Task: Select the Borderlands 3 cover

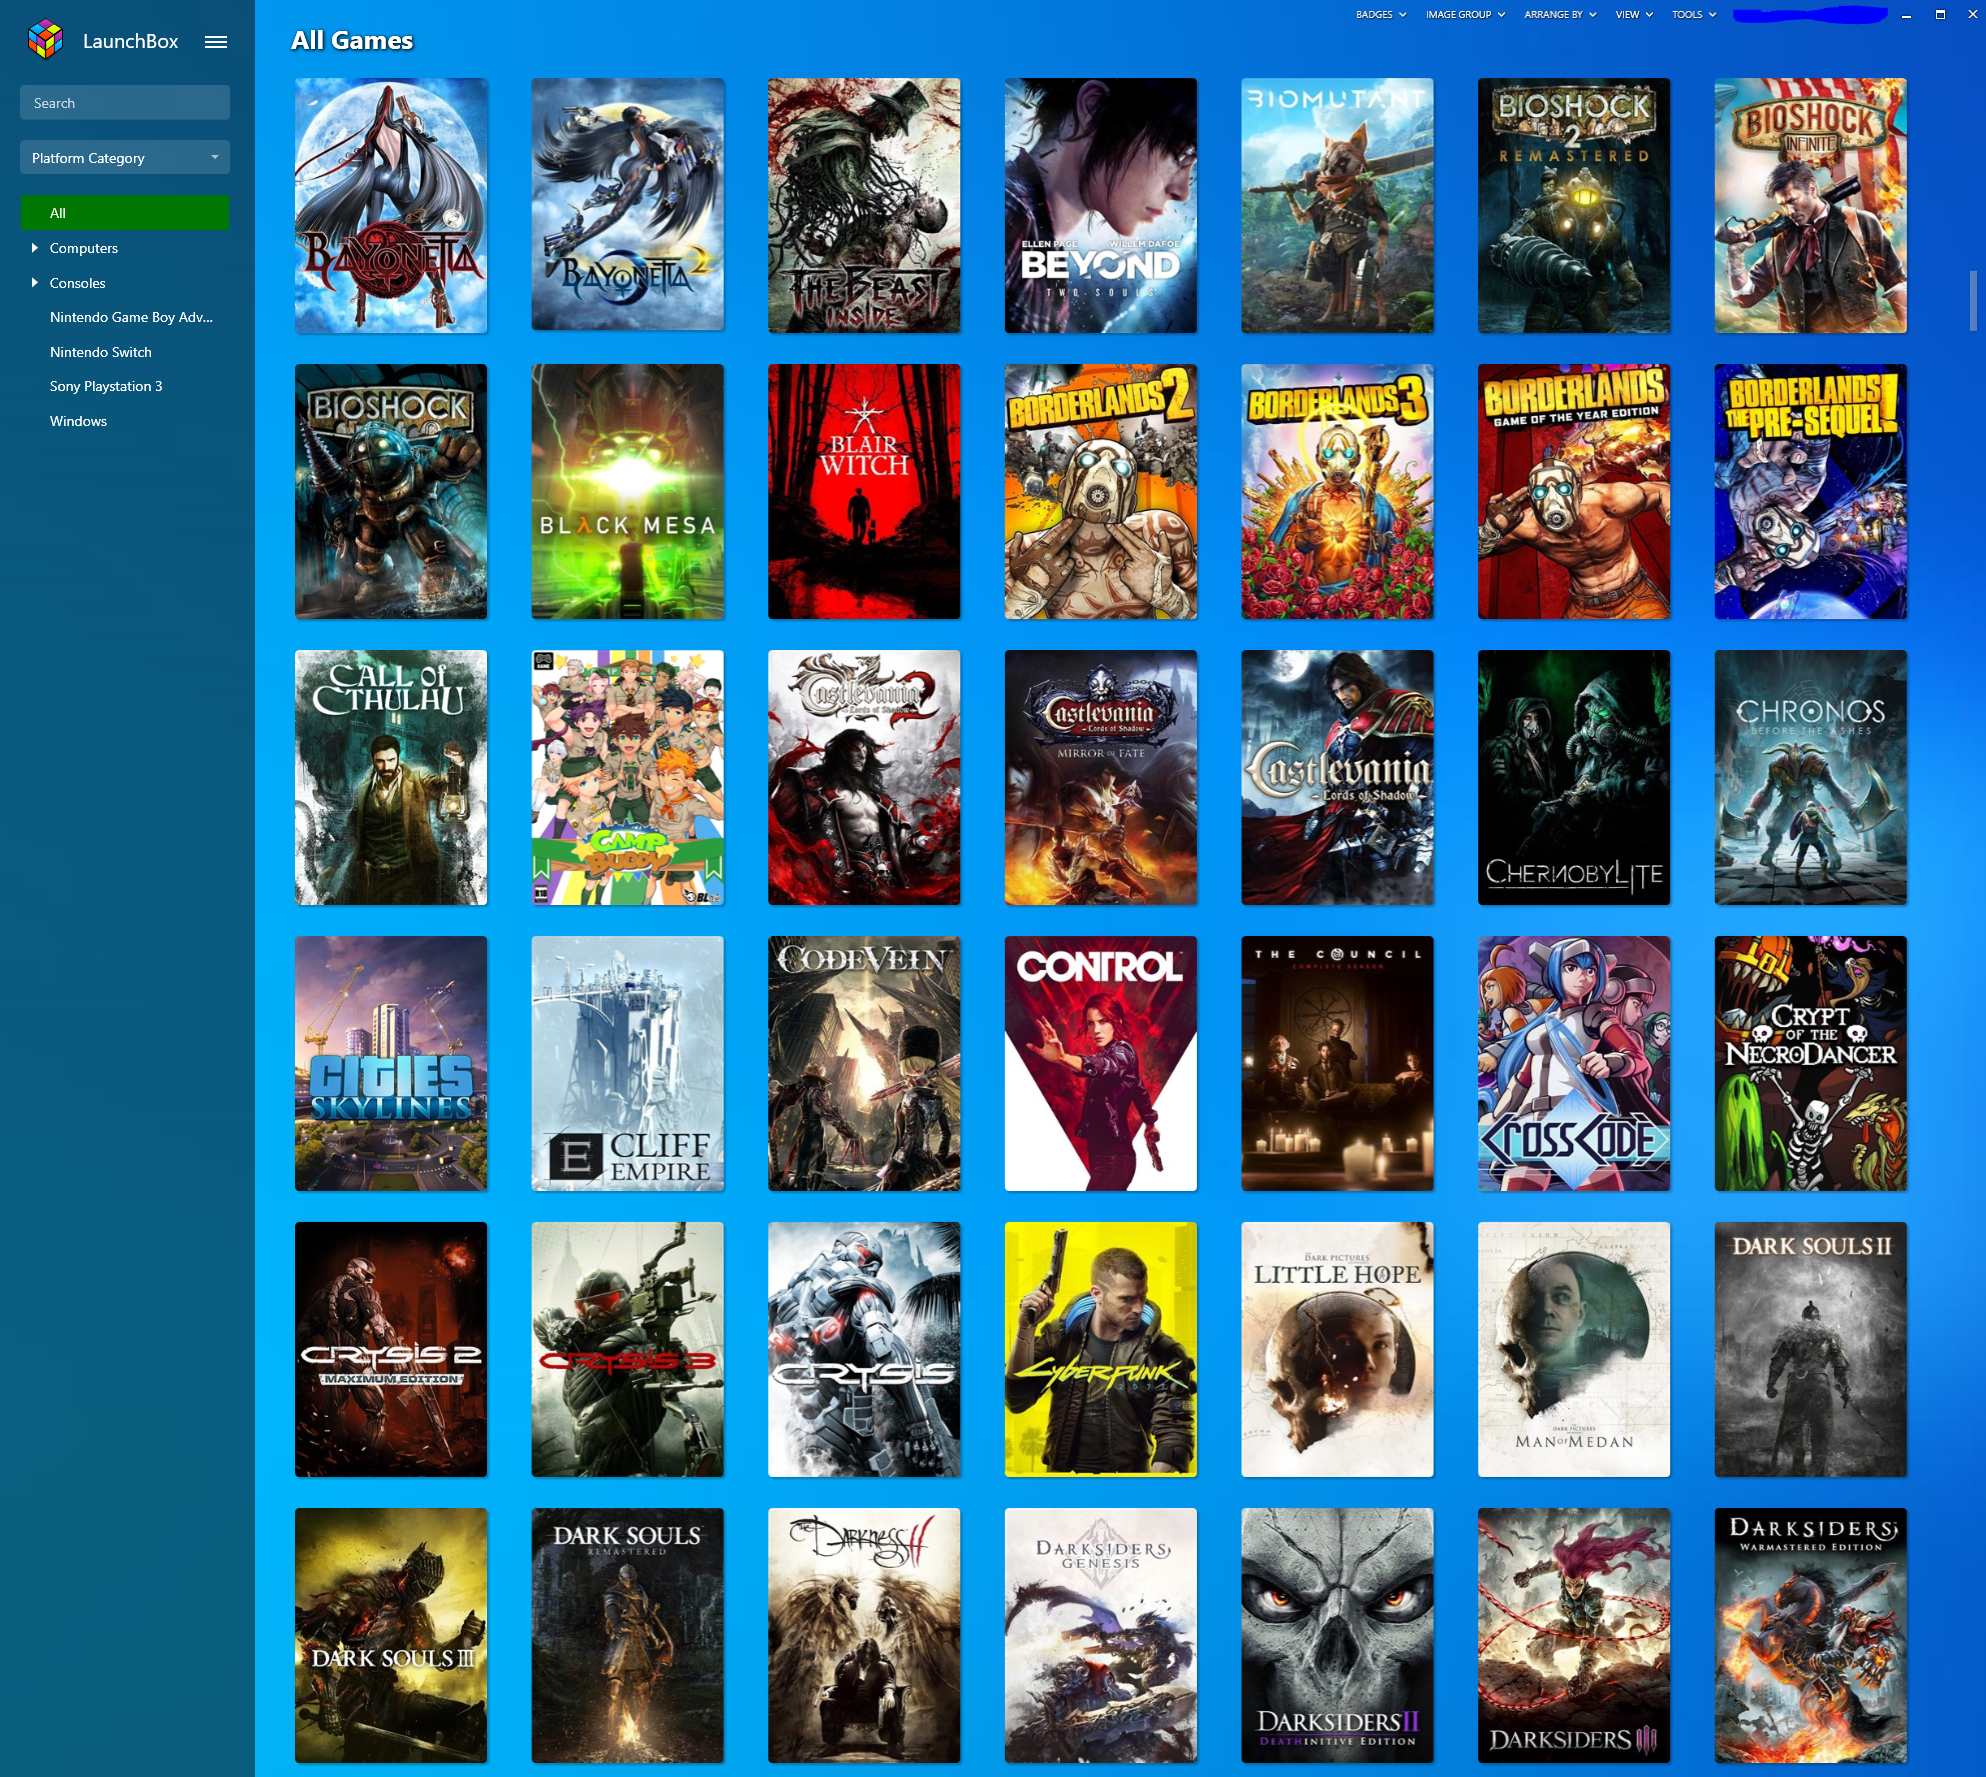Action: pyautogui.click(x=1337, y=492)
